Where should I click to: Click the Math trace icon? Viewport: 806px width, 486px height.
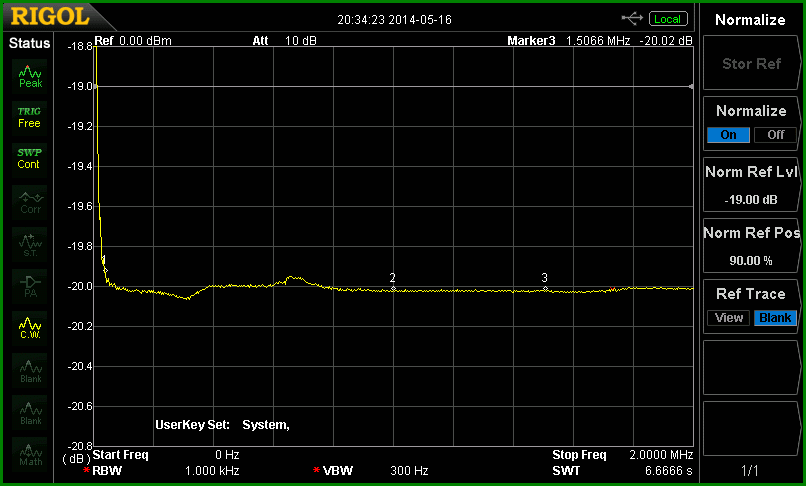coord(30,454)
